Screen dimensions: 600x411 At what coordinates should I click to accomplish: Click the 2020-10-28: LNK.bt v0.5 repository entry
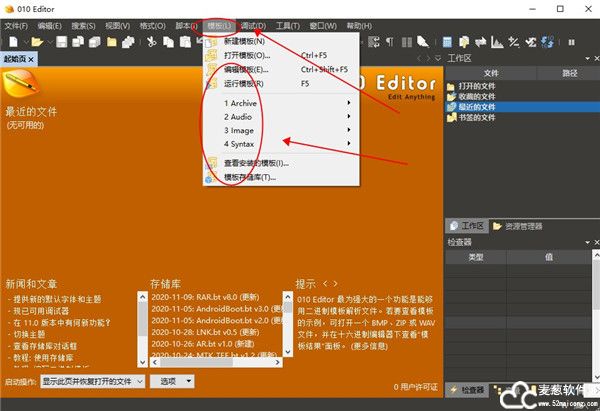pyautogui.click(x=205, y=332)
